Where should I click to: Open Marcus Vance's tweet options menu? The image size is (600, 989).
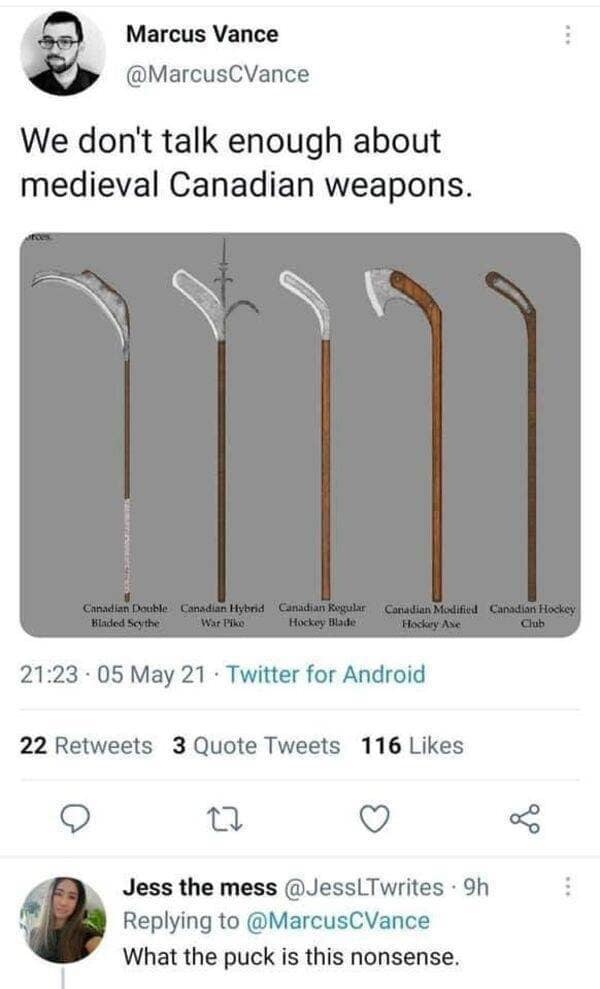coord(567,35)
